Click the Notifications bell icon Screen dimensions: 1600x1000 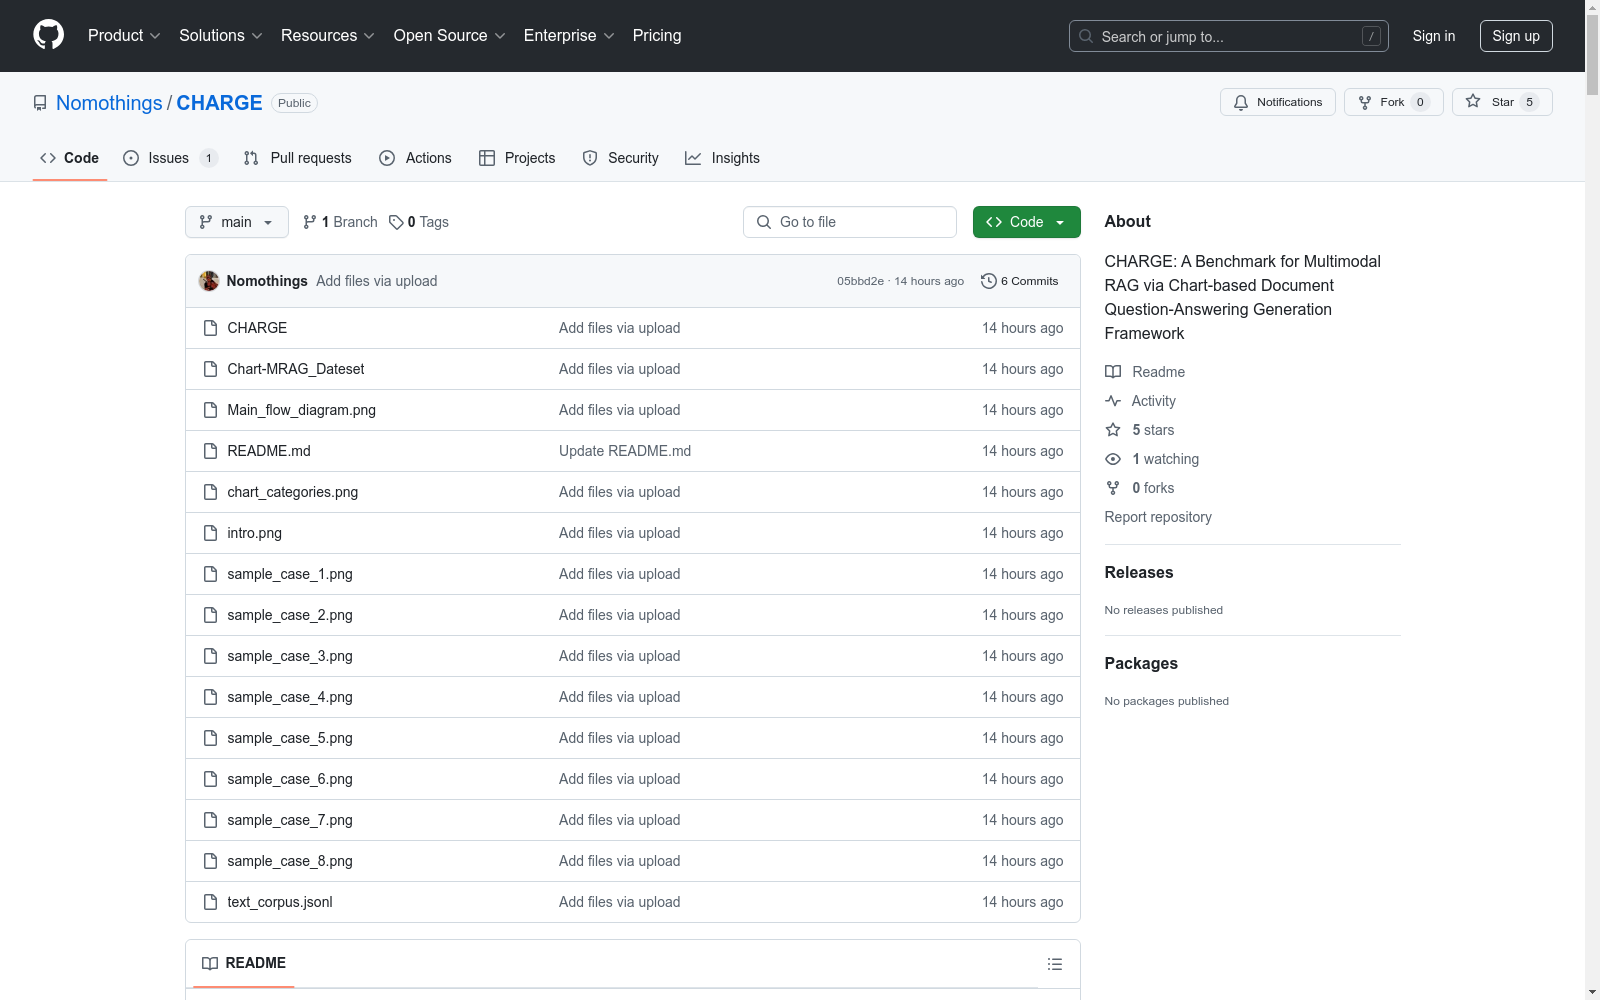coord(1241,102)
